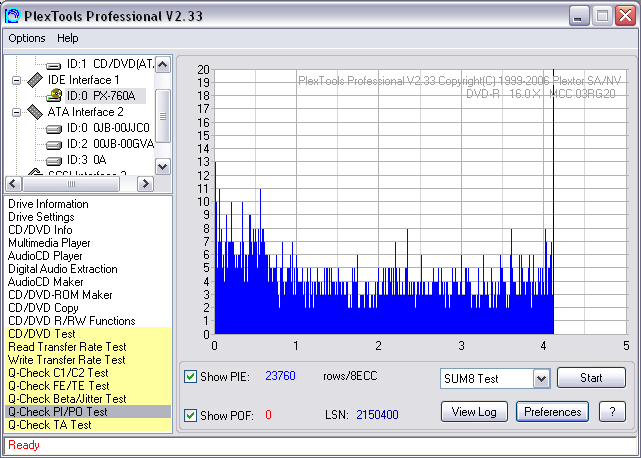Select IDE Interface 1 tree item

83,80
